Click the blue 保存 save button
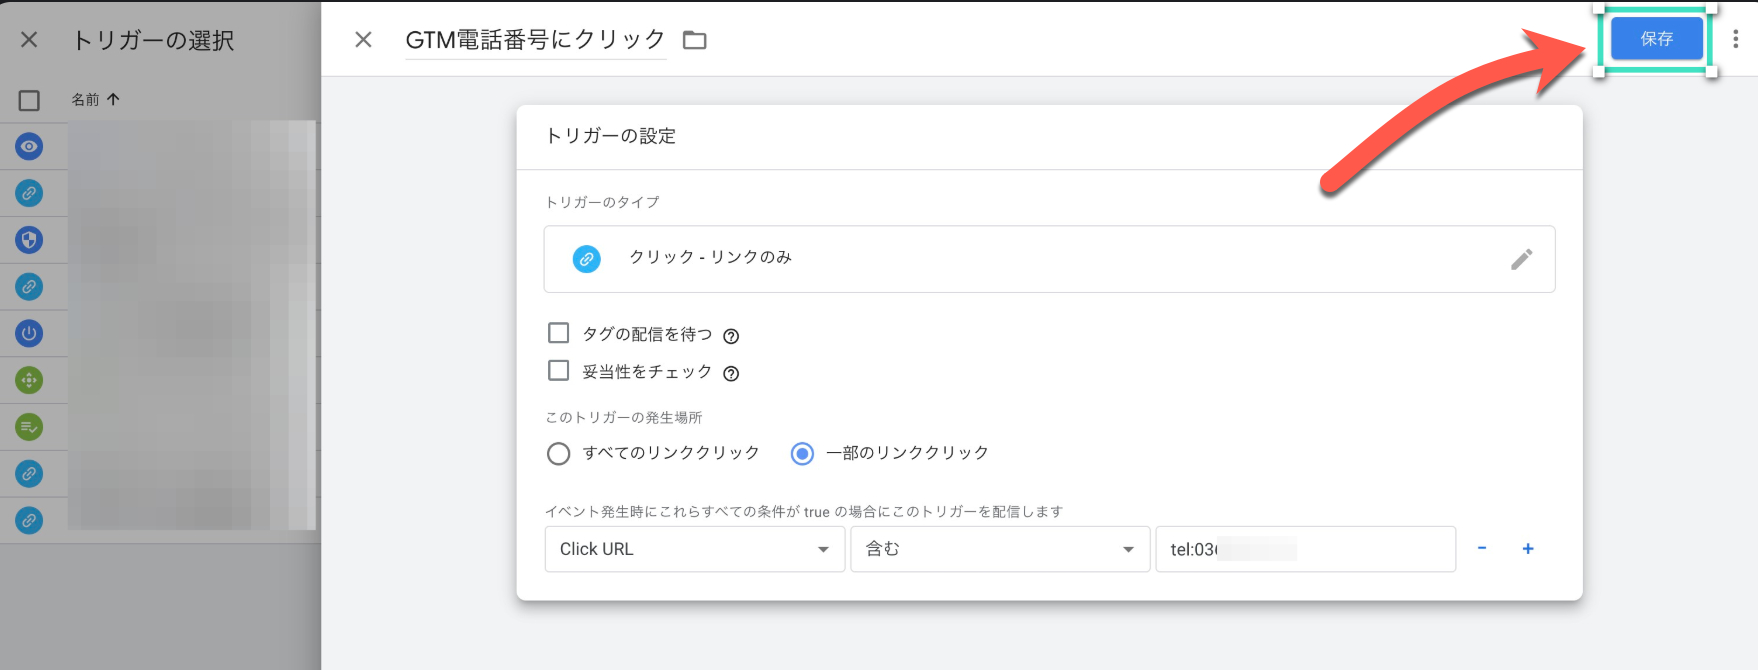1758x670 pixels. click(x=1656, y=39)
